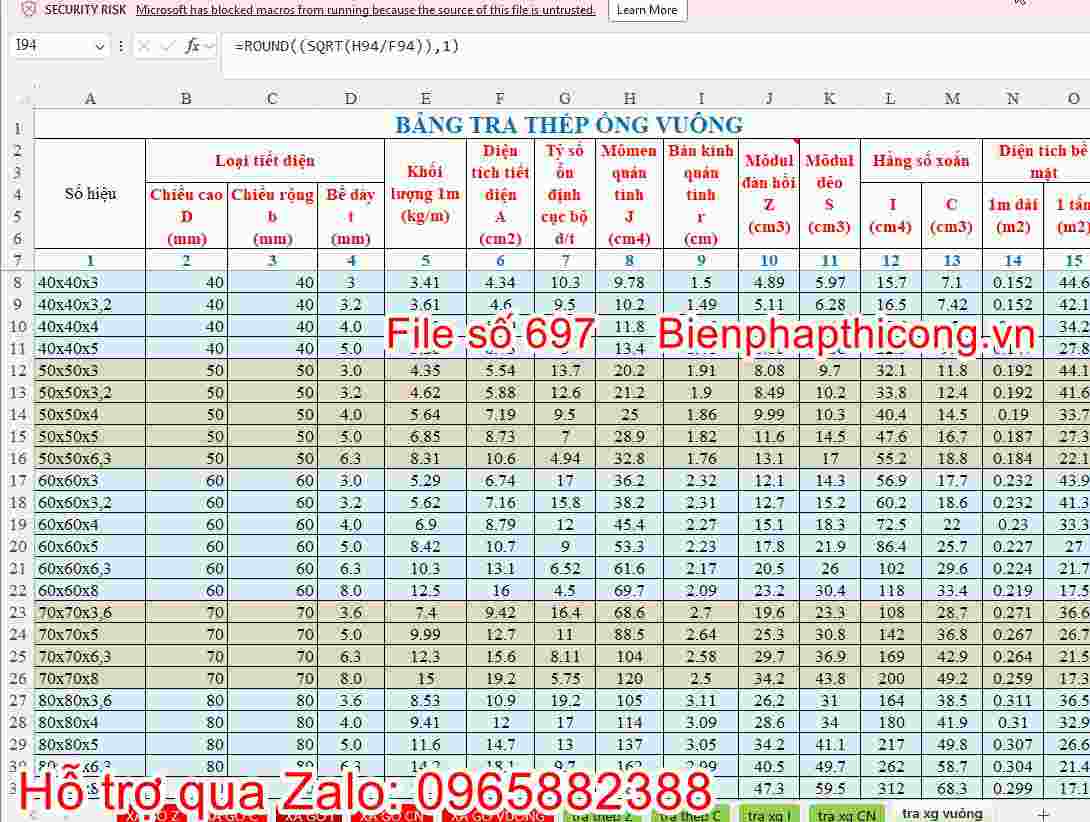The width and height of the screenshot is (1090, 822).
Task: Click the Learn More button on security warning
Action: [646, 10]
